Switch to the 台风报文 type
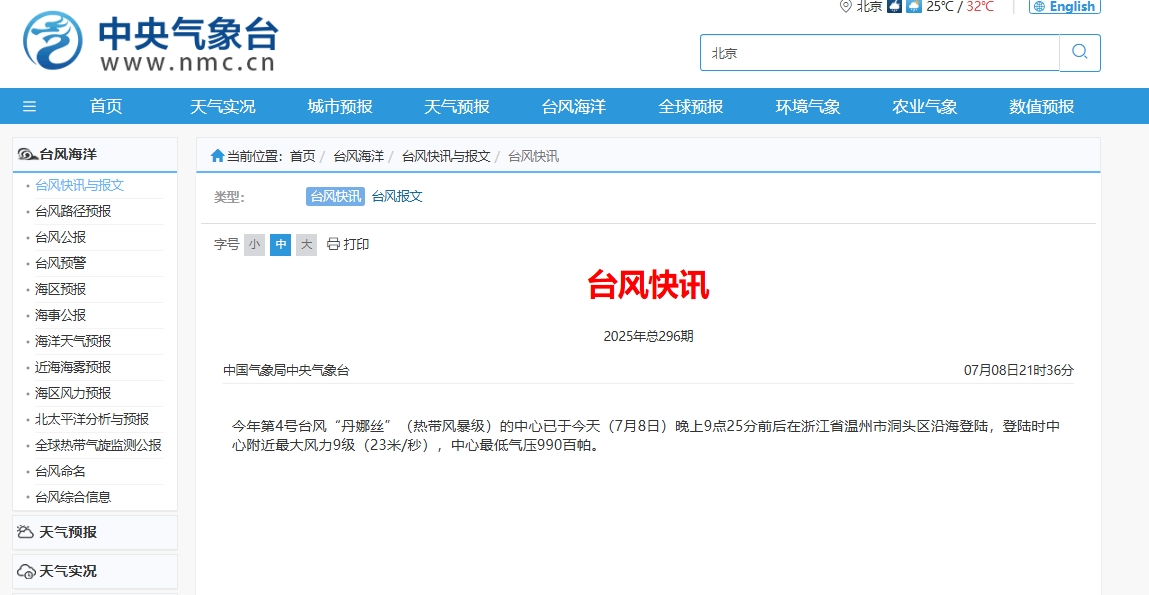Screen dimensions: 1149x595 [397, 197]
